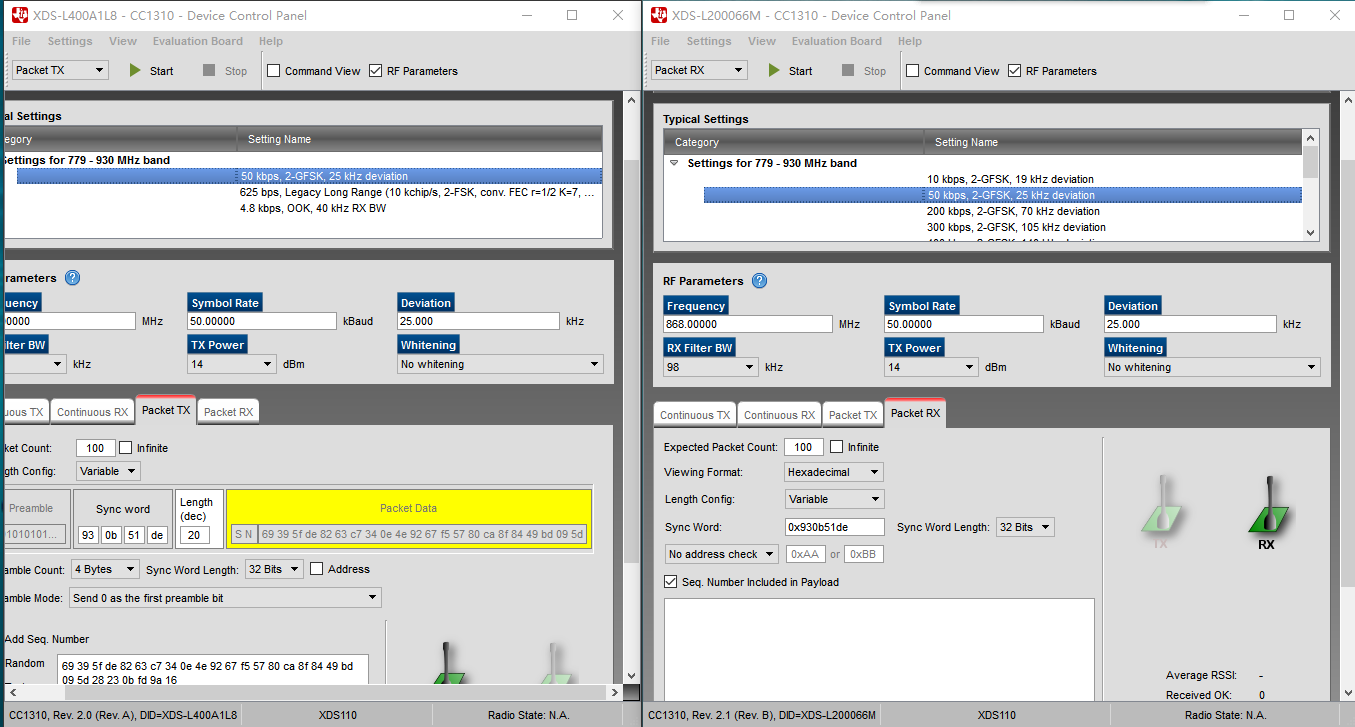Click Stop in the XDS-L200066M toolbar
The height and width of the screenshot is (727, 1355).
pyautogui.click(x=864, y=71)
